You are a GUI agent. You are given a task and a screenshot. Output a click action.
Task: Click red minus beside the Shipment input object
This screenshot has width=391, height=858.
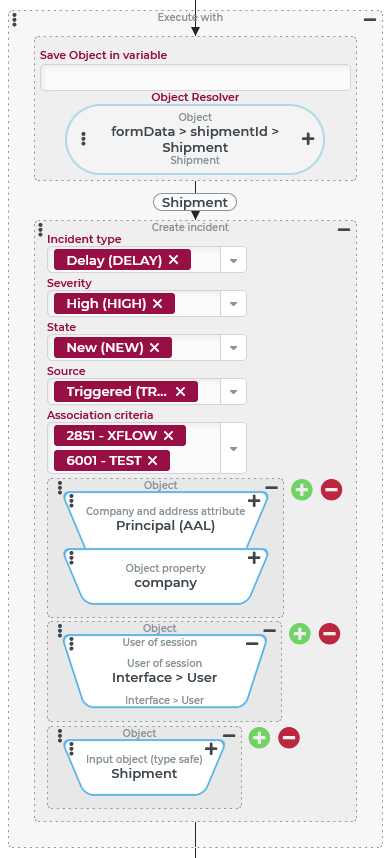pyautogui.click(x=289, y=738)
